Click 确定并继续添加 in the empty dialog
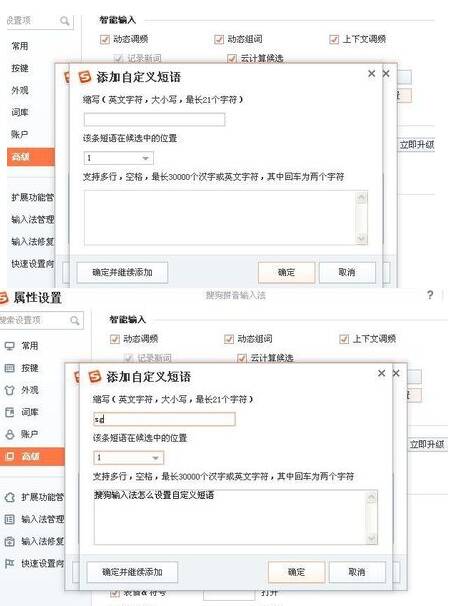The width and height of the screenshot is (452, 606). click(122, 272)
